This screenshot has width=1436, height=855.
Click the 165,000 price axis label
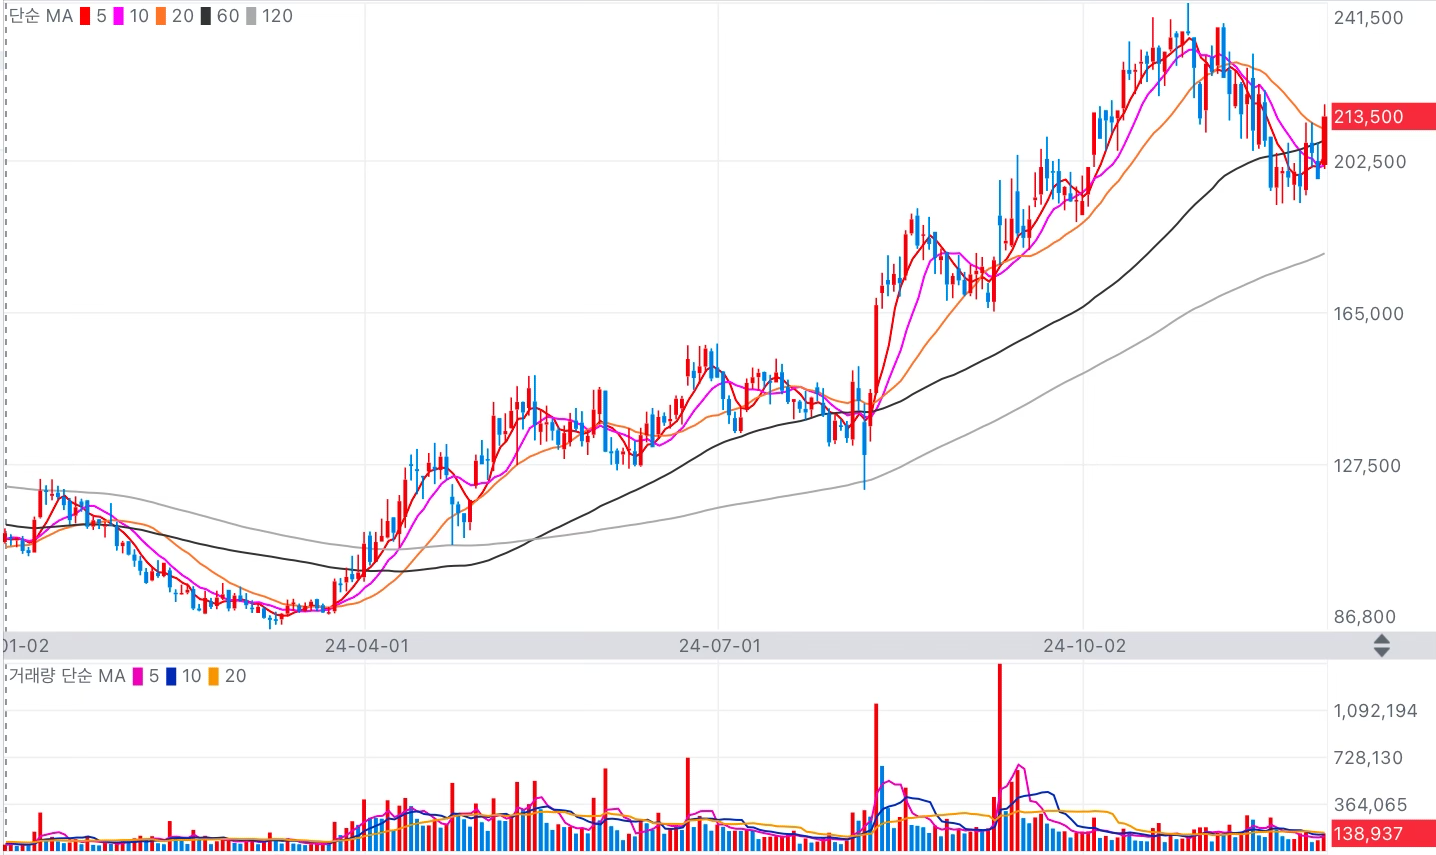tap(1369, 313)
